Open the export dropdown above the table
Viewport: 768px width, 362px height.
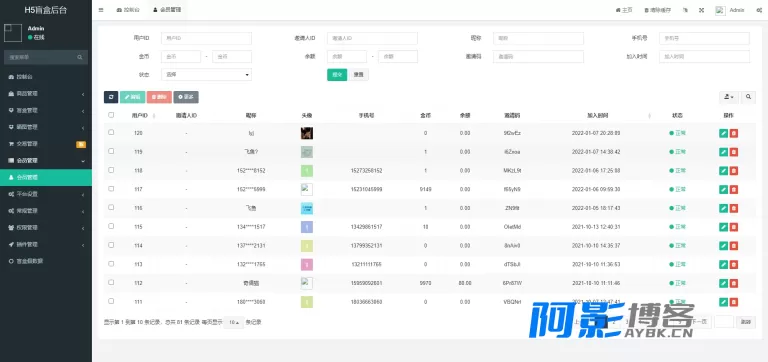[x=729, y=97]
